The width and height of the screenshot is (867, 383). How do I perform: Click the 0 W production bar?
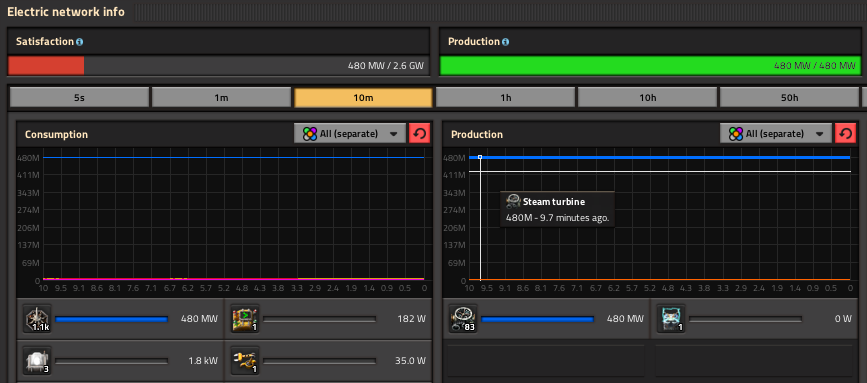(x=745, y=319)
